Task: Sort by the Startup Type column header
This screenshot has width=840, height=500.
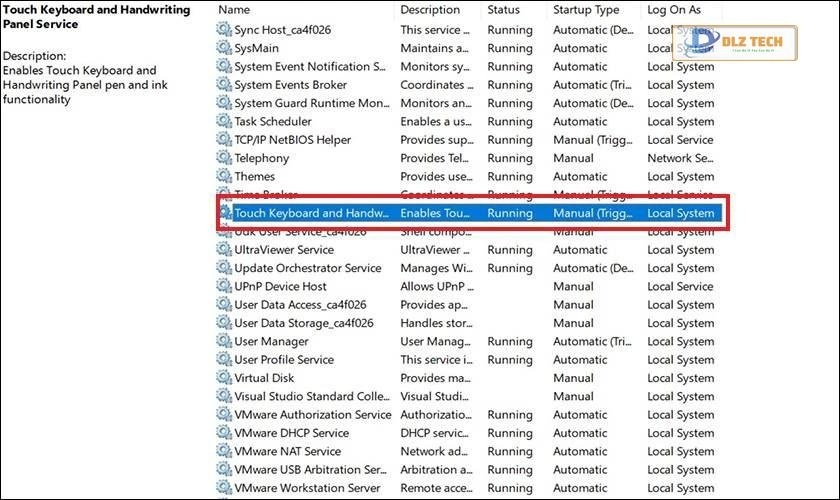Action: tap(586, 9)
